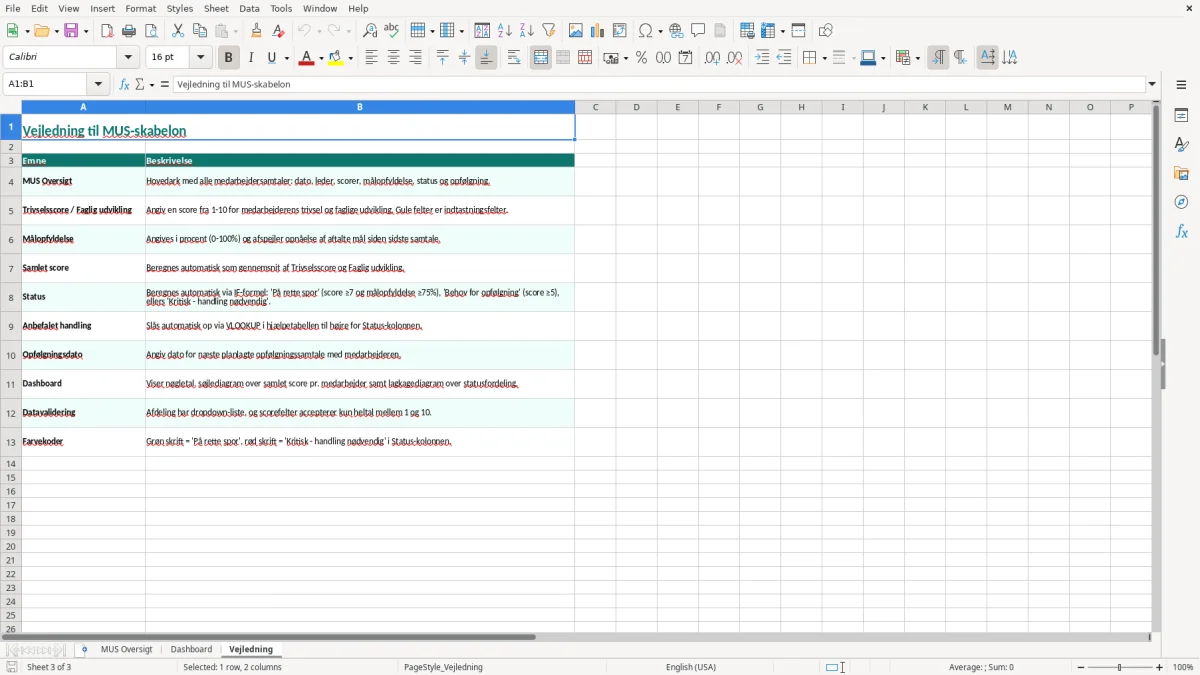Screen dimensions: 1200x675
Task: Cut selection with scissors icon
Action: (x=178, y=31)
